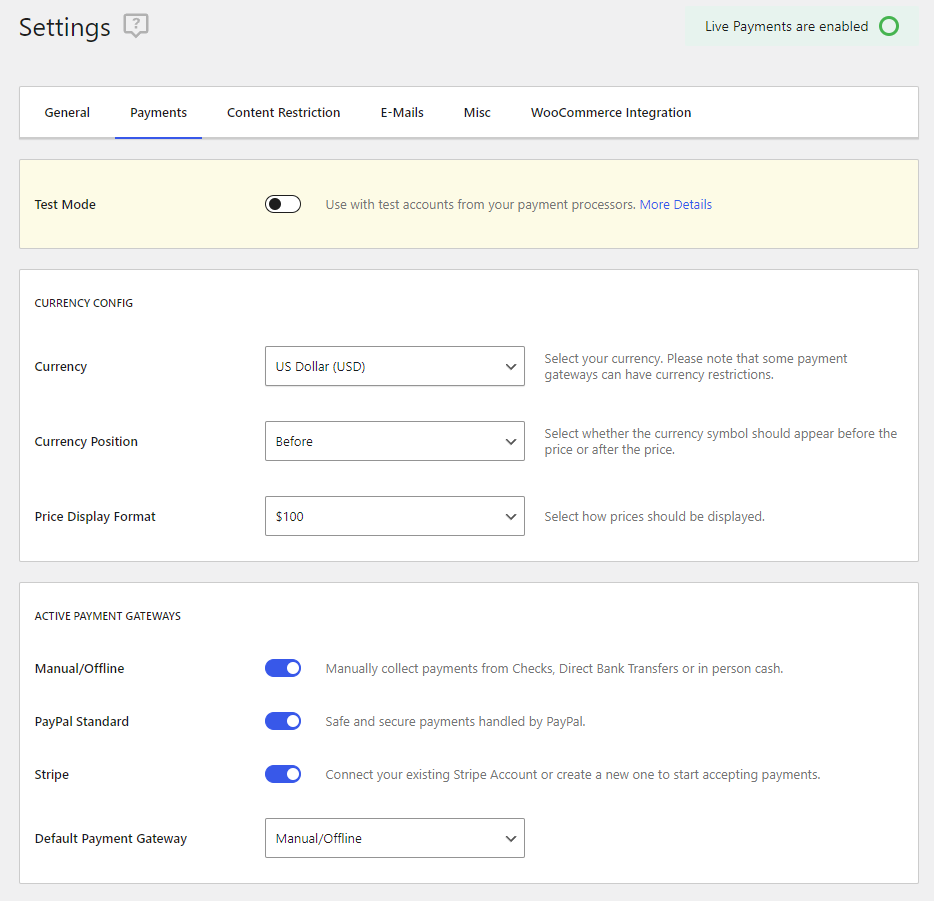Open the Currency dropdown
The image size is (934, 901).
(395, 366)
